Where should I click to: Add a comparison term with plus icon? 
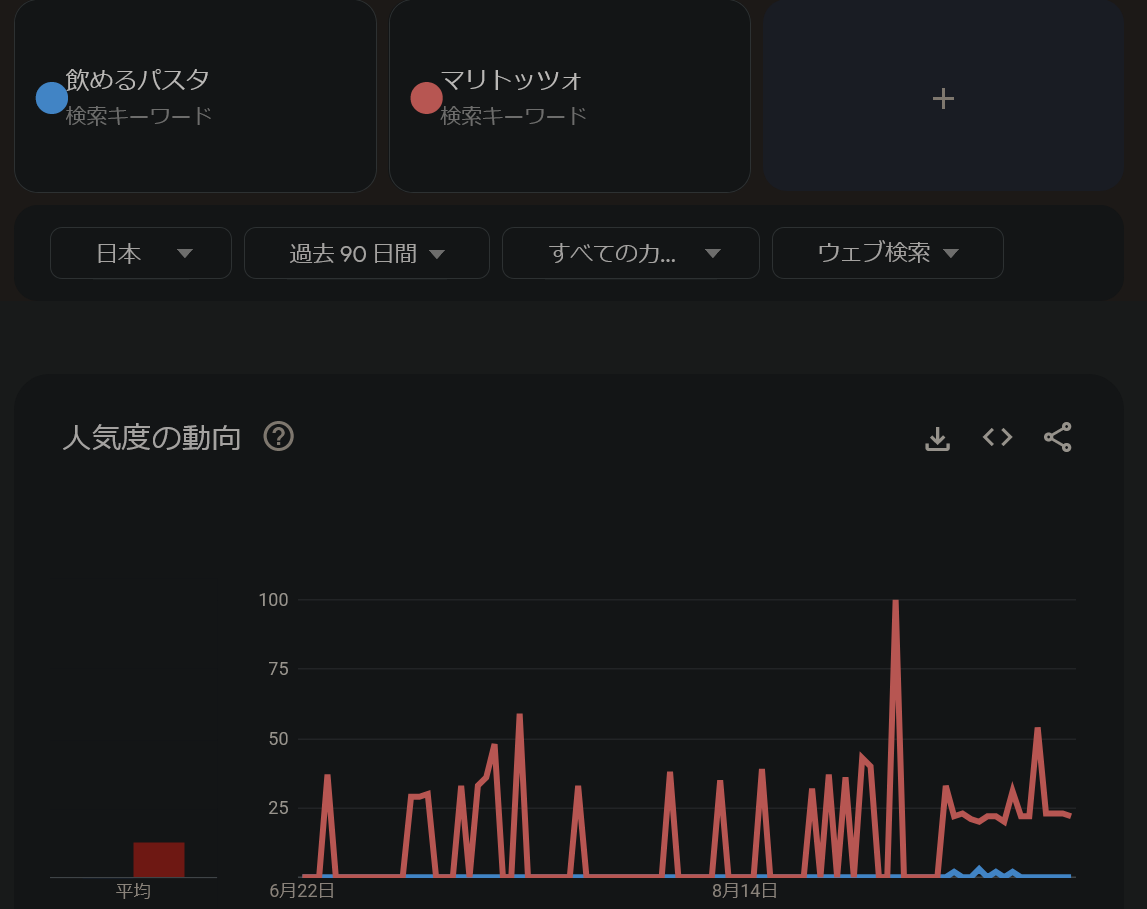click(x=944, y=96)
